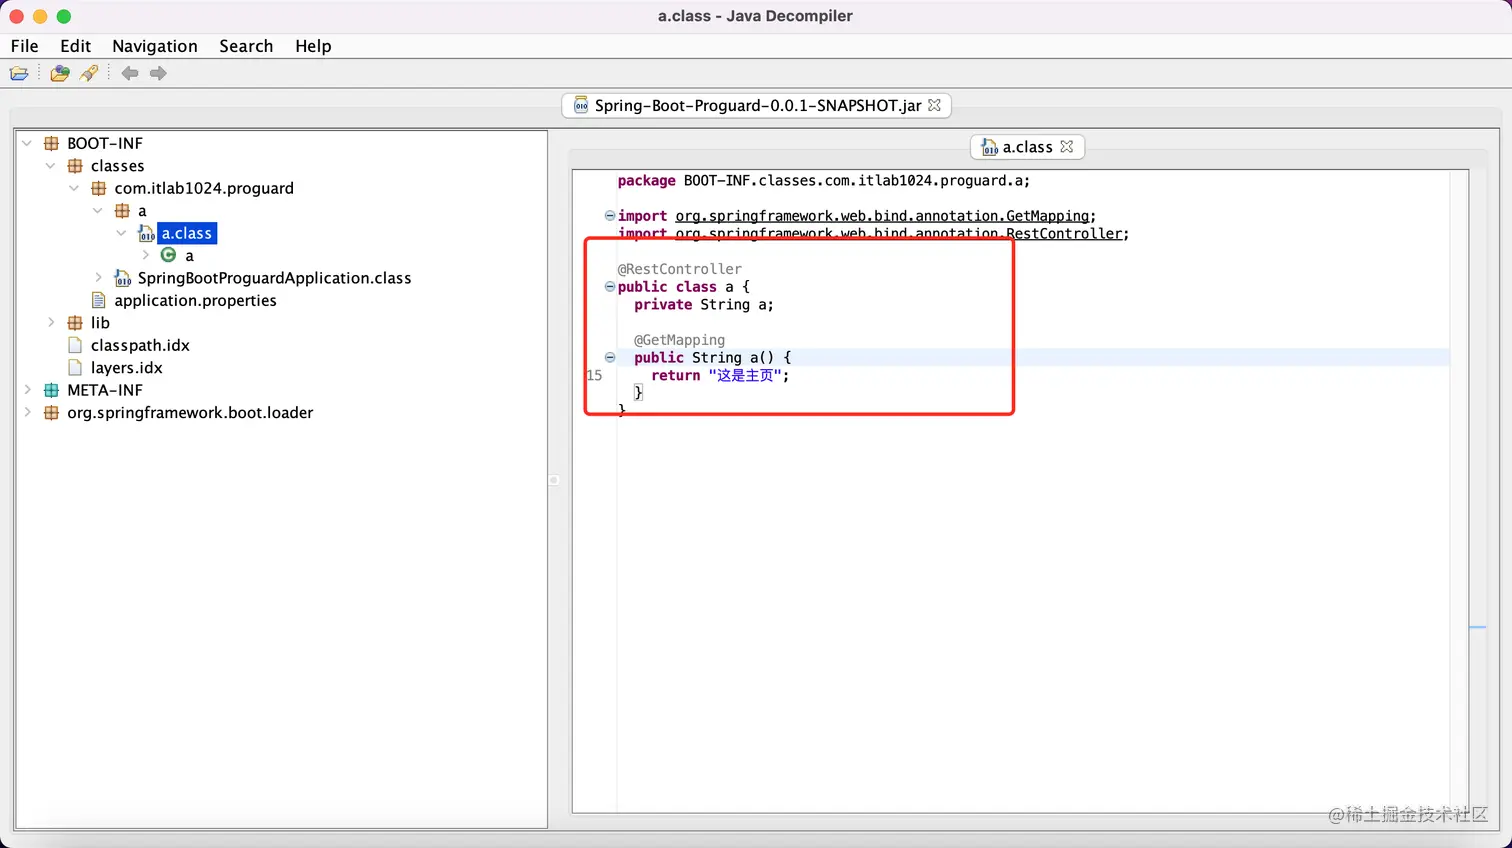Expand the lib tree node
Viewport: 1512px width, 848px height.
[x=51, y=323]
